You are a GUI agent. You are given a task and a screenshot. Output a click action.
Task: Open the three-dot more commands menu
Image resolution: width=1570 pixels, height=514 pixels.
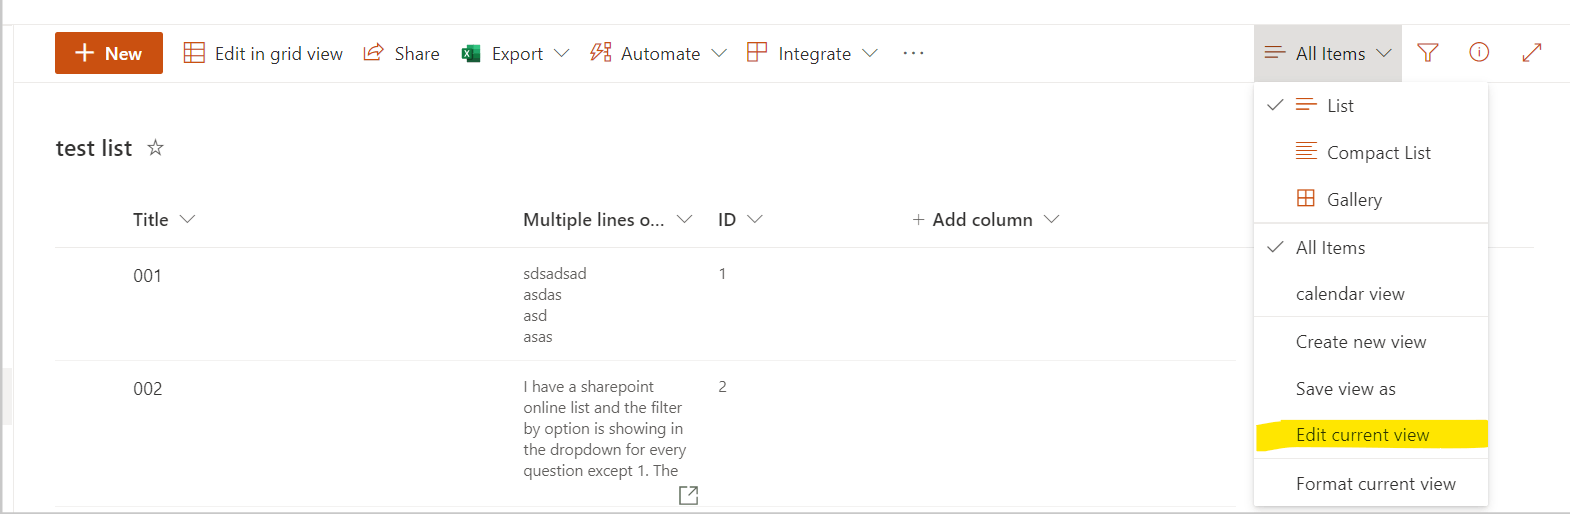pos(913,53)
